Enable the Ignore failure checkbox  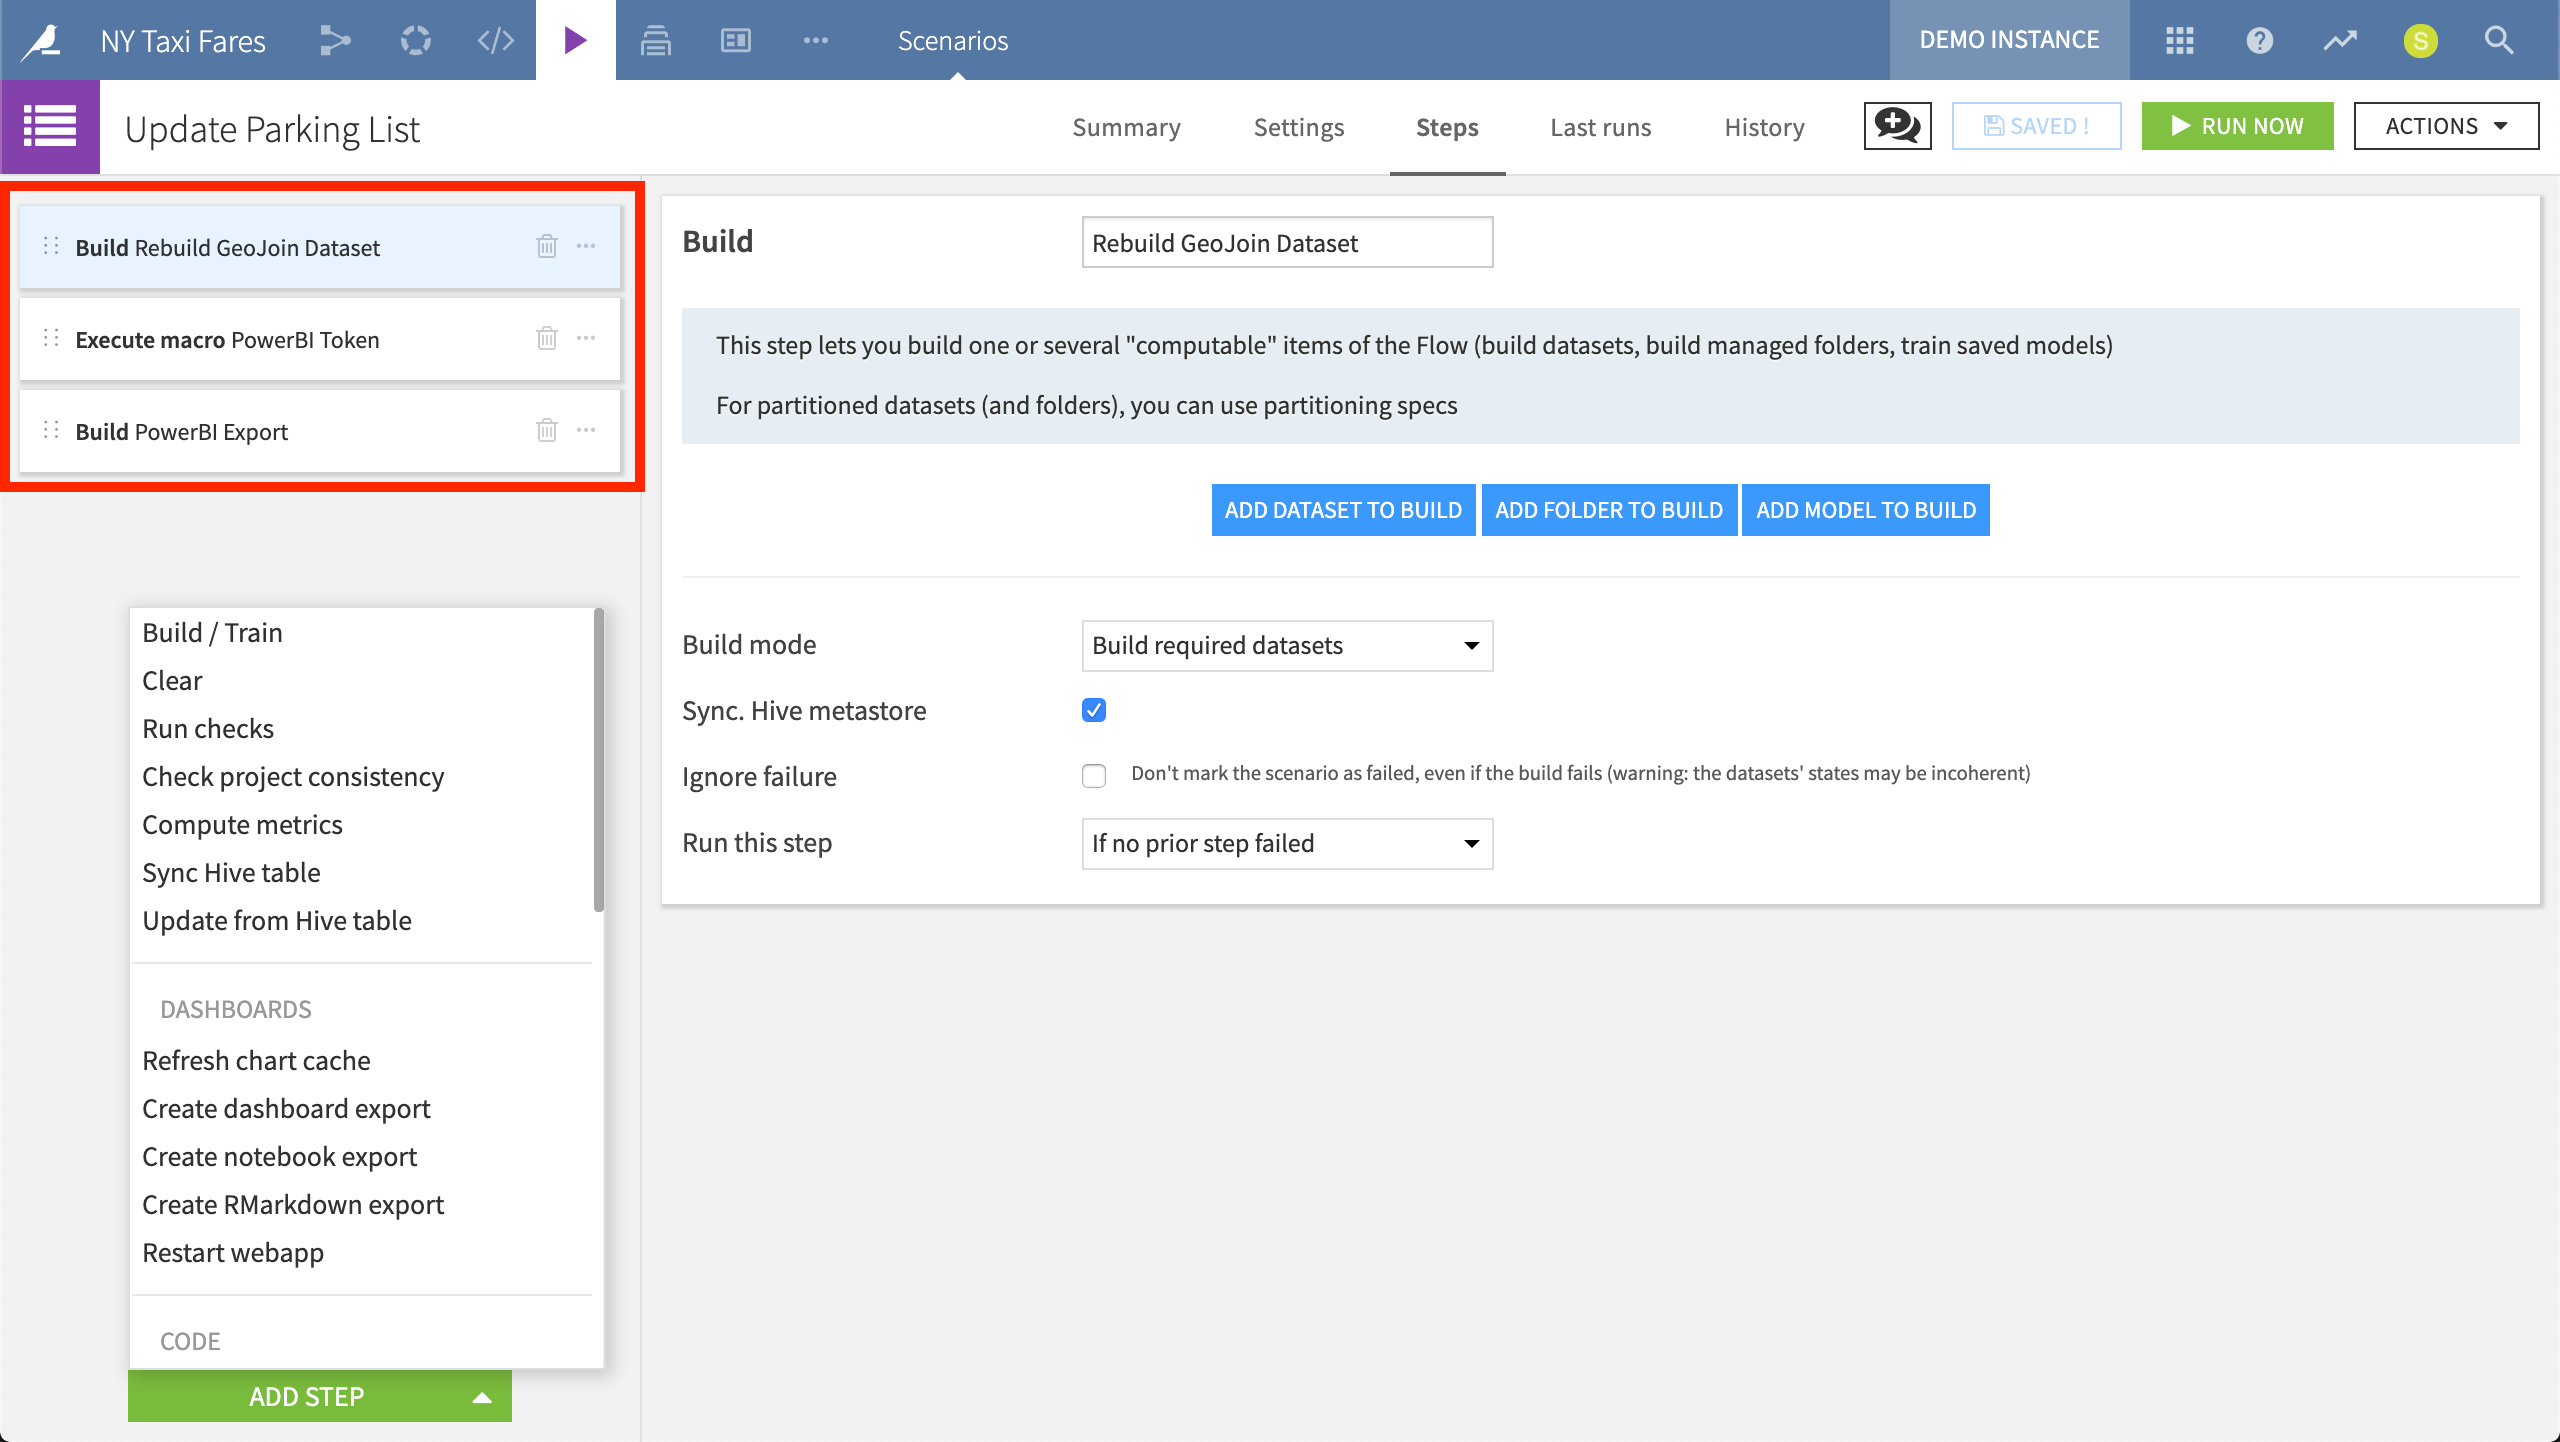click(x=1094, y=776)
